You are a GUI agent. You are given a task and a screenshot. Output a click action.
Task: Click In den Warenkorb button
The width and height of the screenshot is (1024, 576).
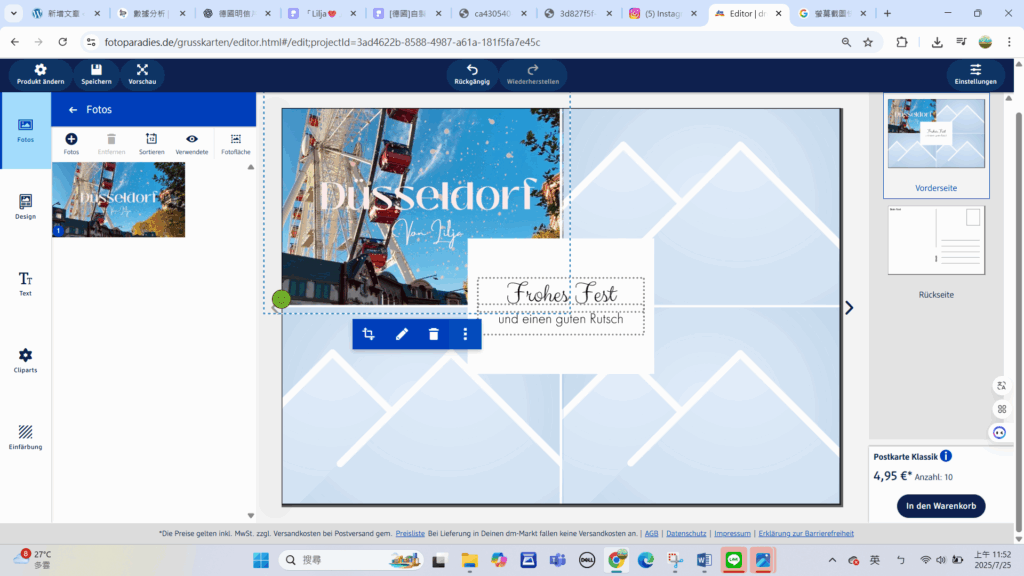(940, 506)
